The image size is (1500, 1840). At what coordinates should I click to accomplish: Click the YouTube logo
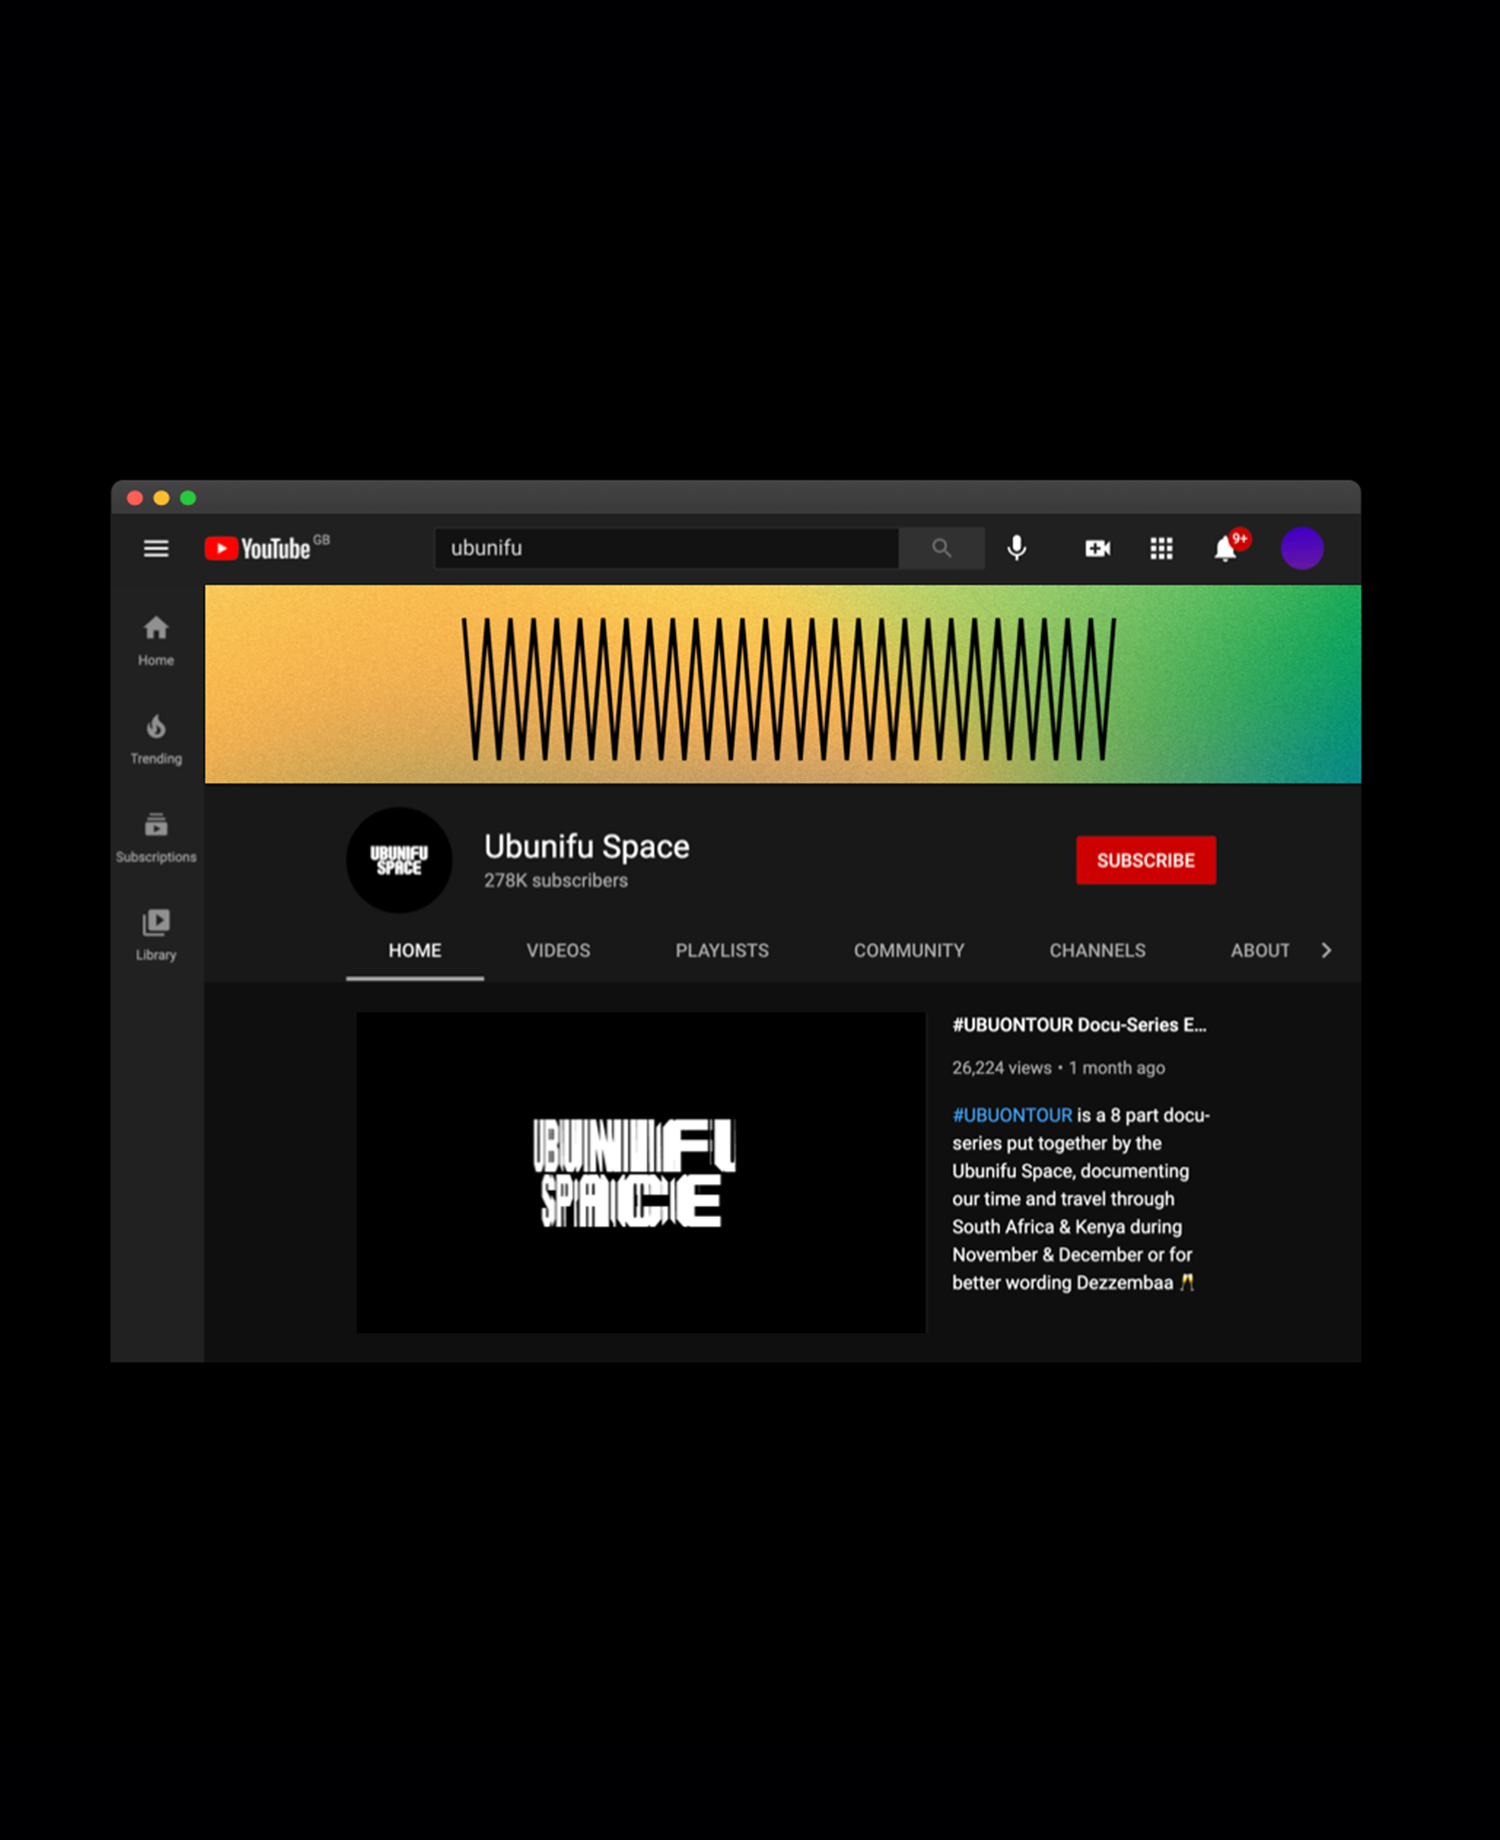[258, 548]
